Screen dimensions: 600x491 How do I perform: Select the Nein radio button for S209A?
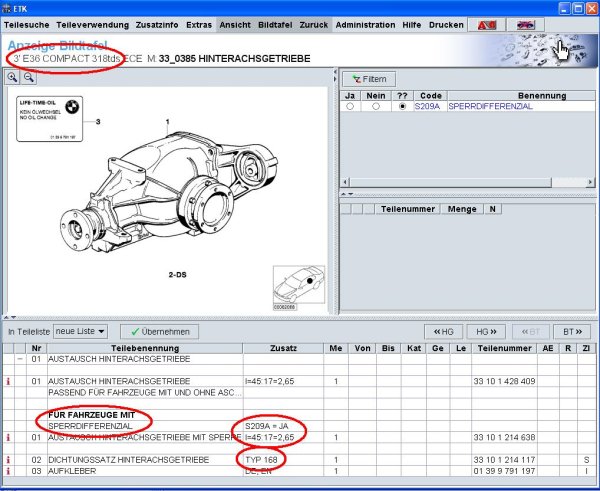375,106
